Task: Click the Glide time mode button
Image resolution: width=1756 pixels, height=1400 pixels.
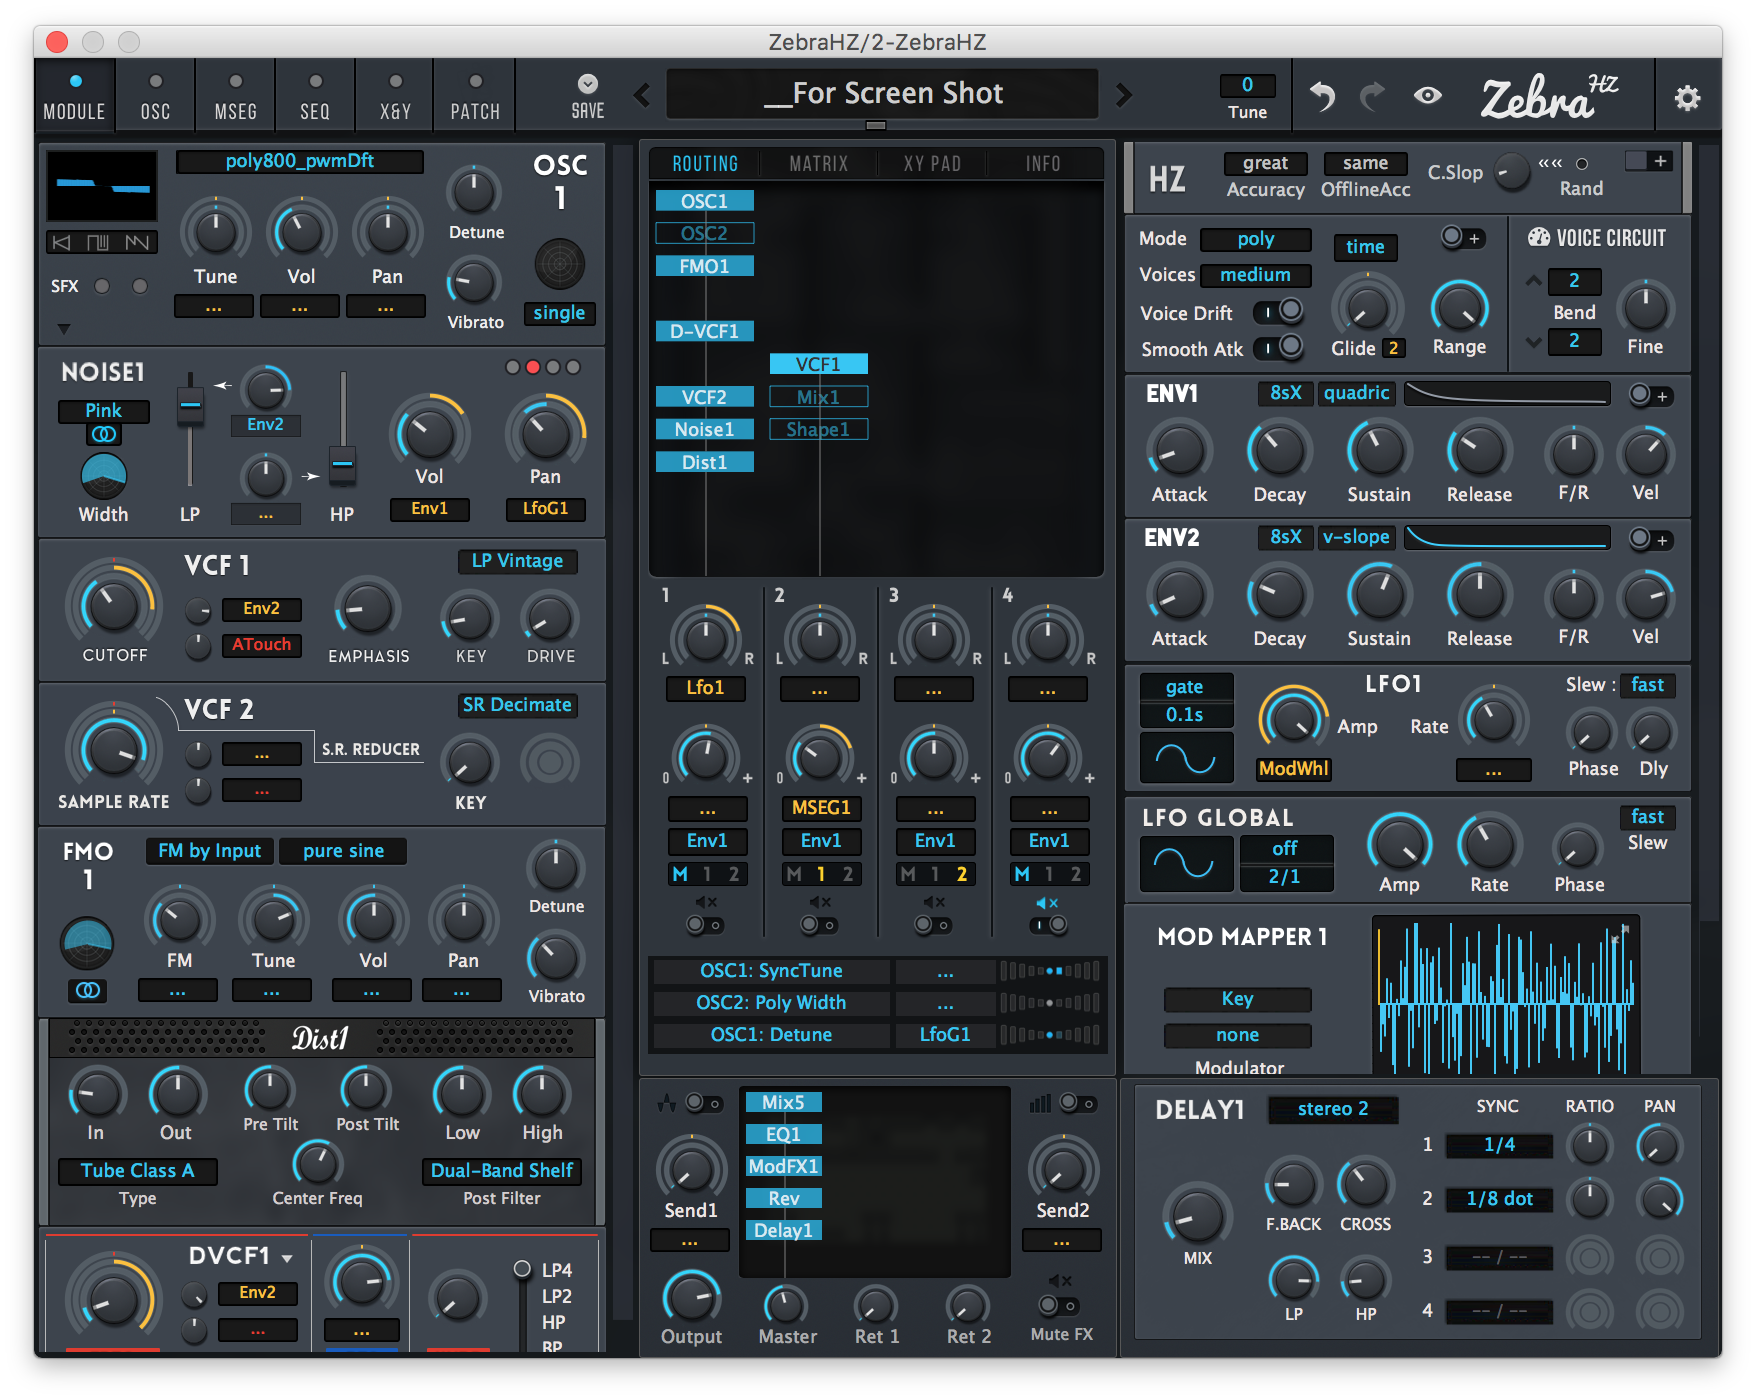Action: [1365, 247]
